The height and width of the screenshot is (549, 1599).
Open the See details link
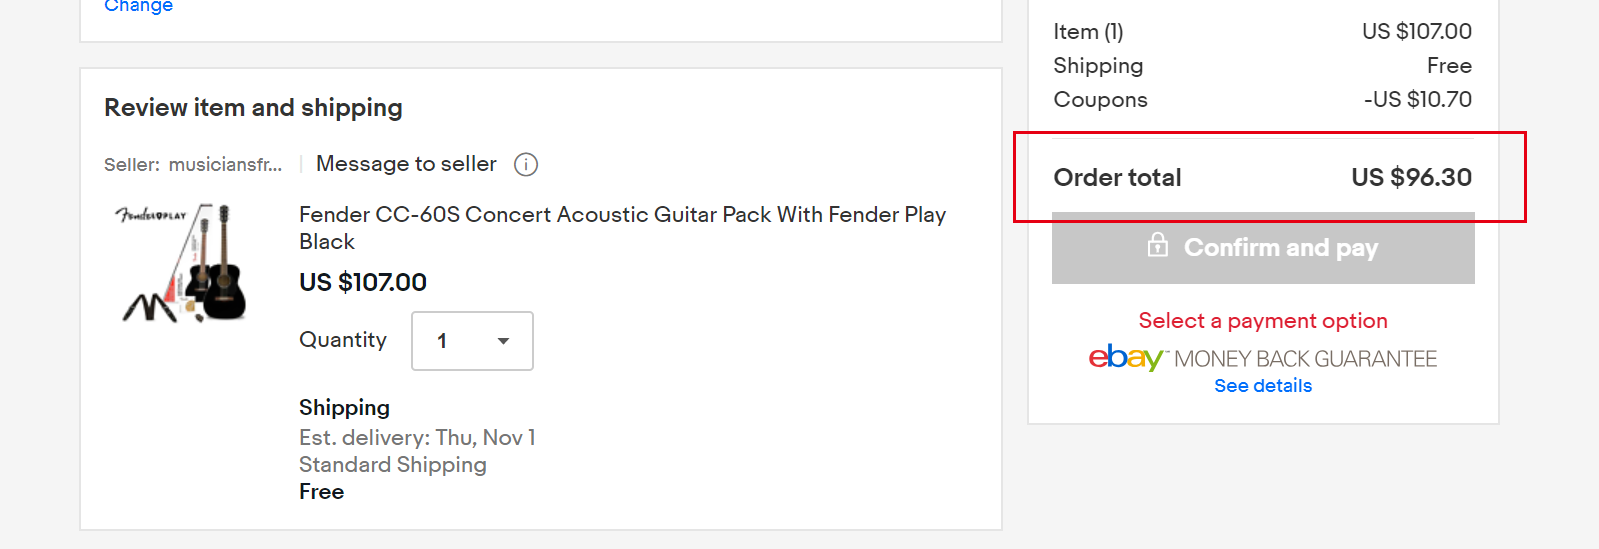click(x=1263, y=386)
